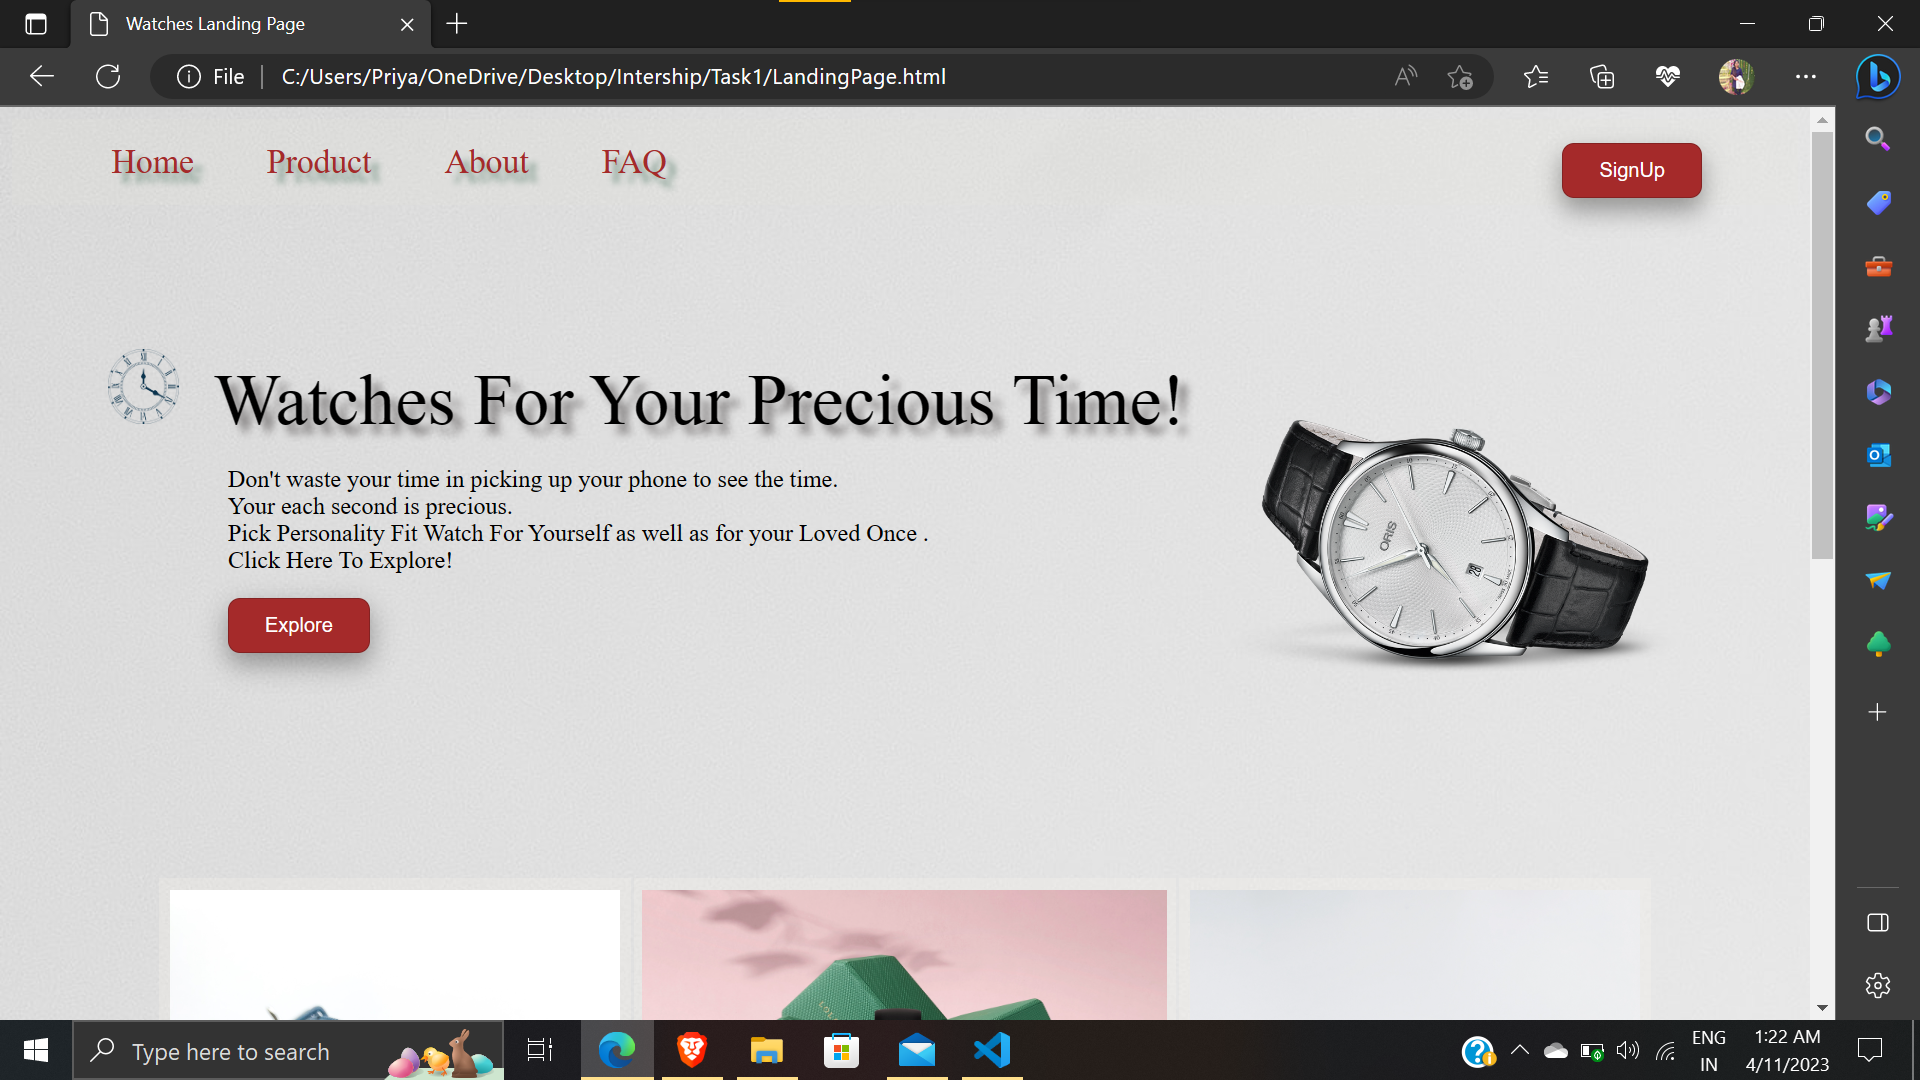1920x1080 pixels.
Task: Open Bing Chat in the sidebar
Action: pyautogui.click(x=1878, y=77)
